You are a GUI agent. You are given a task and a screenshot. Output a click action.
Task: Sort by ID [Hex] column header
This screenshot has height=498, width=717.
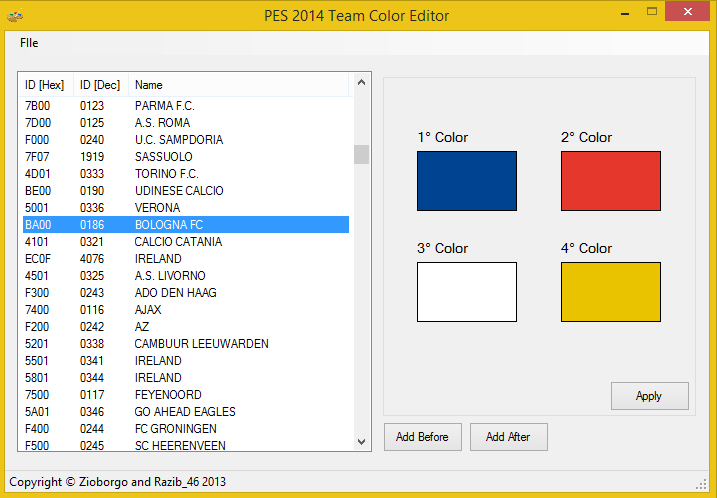pyautogui.click(x=45, y=85)
